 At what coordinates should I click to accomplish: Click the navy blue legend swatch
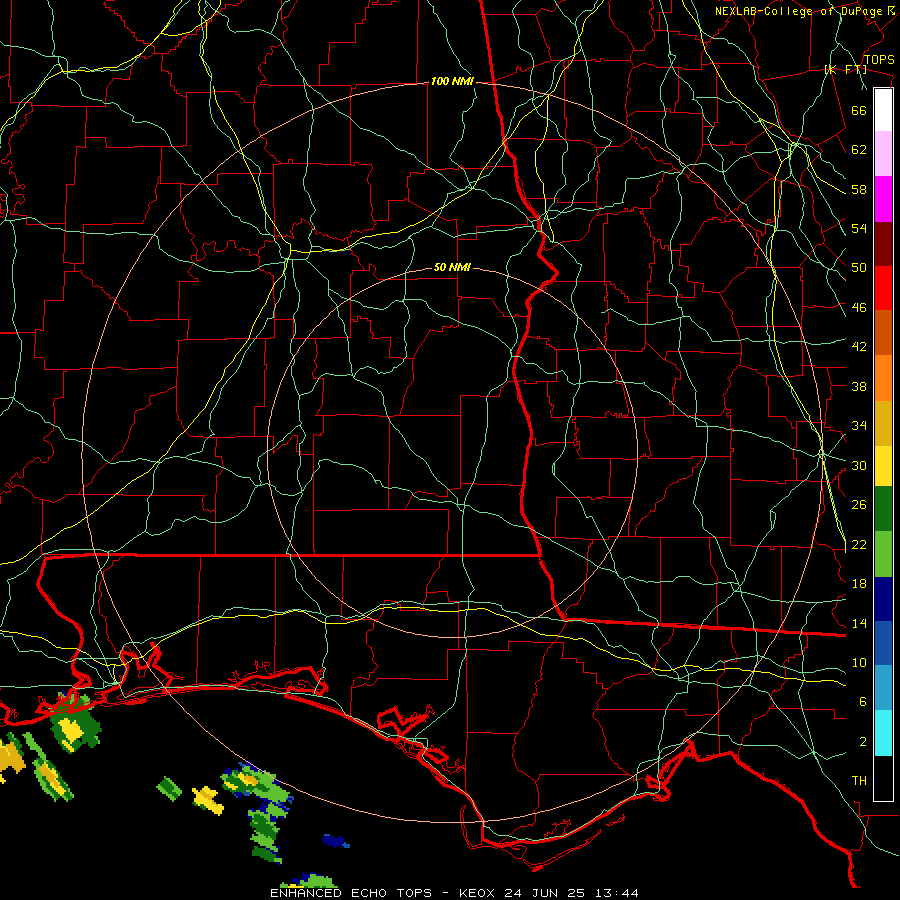pos(883,599)
